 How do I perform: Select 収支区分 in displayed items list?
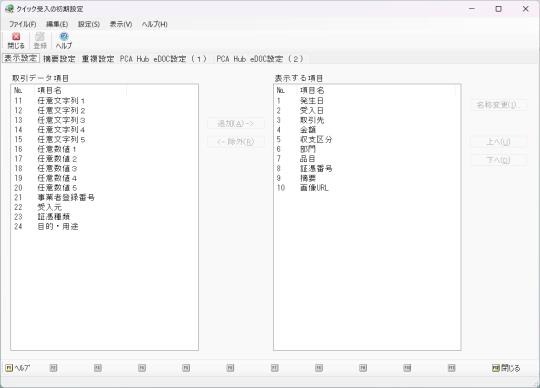(x=367, y=139)
